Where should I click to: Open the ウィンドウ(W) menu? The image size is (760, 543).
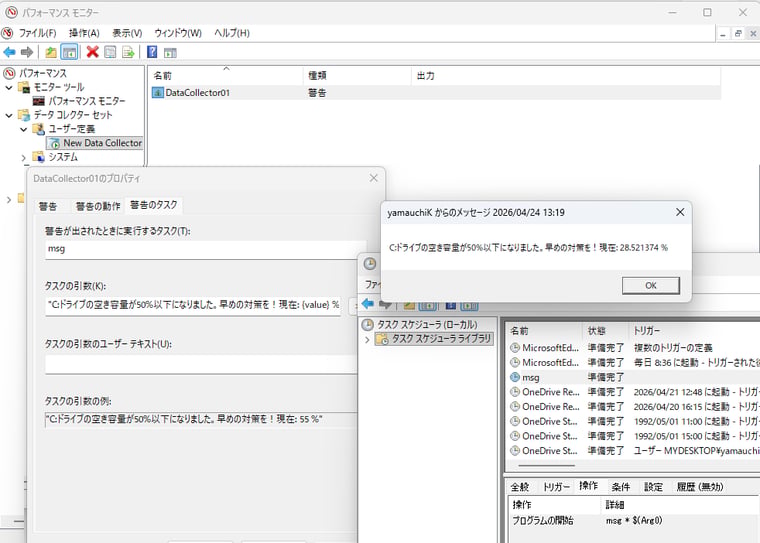(178, 33)
